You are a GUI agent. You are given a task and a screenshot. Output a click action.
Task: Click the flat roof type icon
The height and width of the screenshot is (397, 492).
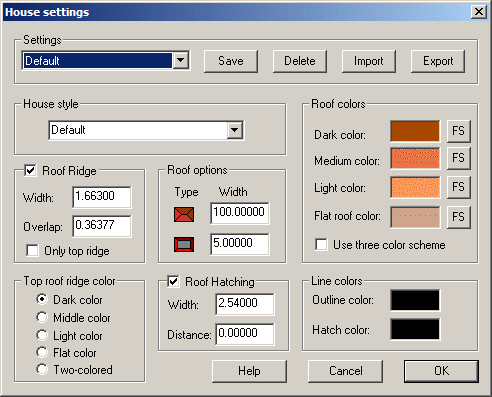coord(184,244)
